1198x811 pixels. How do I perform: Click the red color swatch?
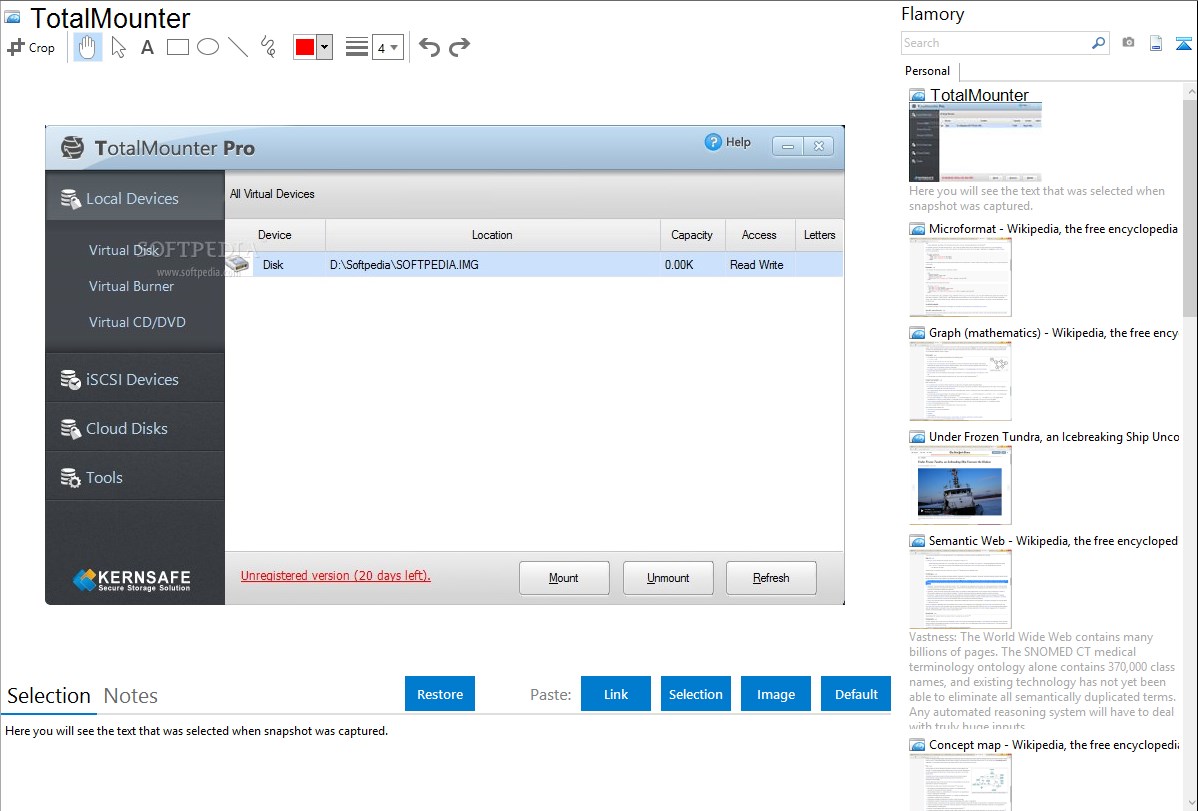(305, 47)
